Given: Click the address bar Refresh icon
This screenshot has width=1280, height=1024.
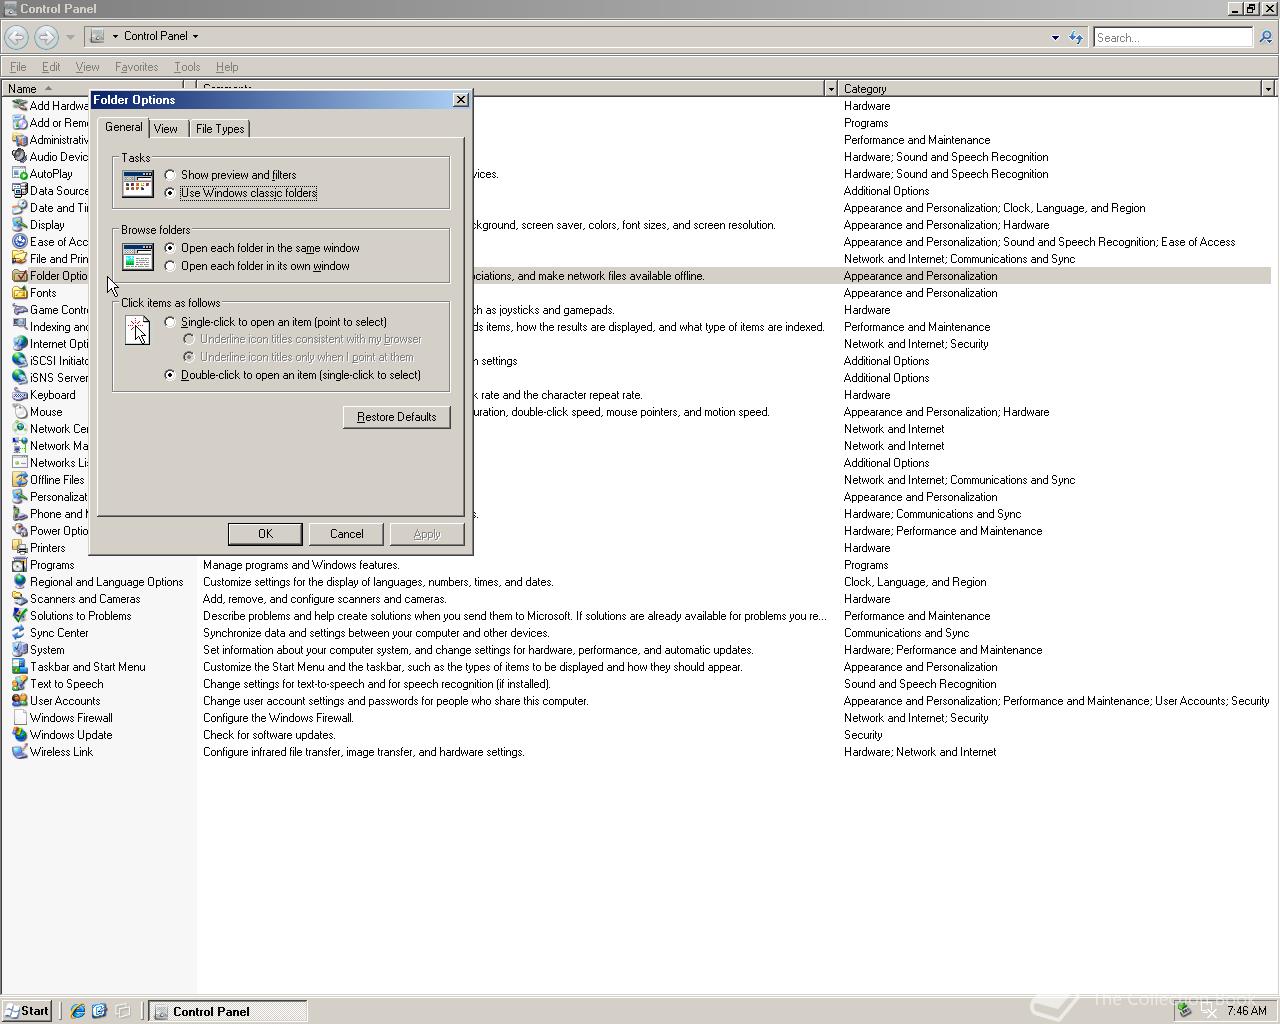Looking at the screenshot, I should 1076,37.
